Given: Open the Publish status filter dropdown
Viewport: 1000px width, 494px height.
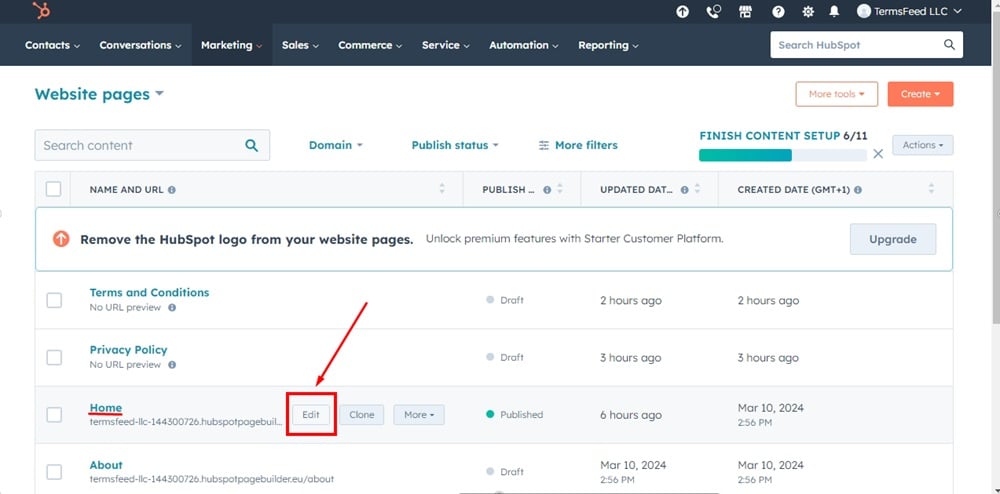Looking at the screenshot, I should point(455,145).
